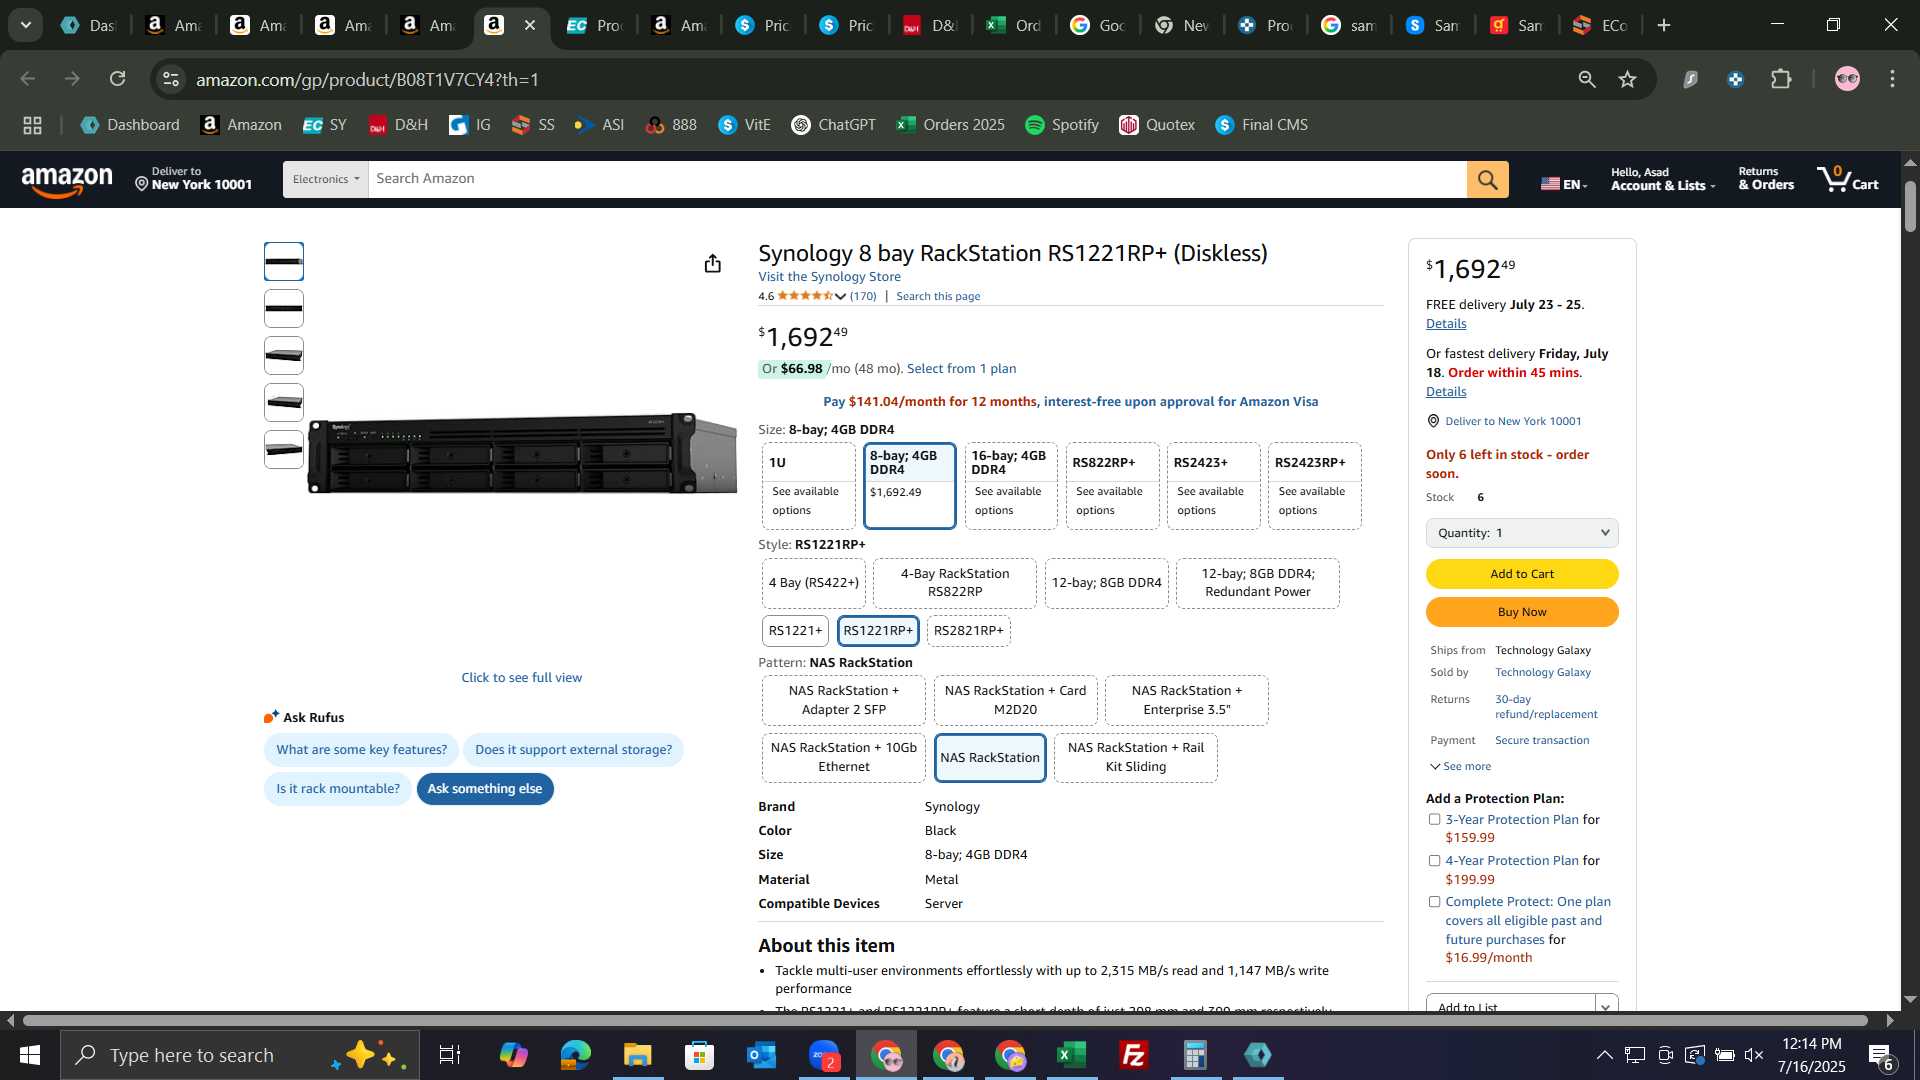The image size is (1920, 1080).
Task: Select NAS RackStation + 10Gb Ethernet pattern
Action: point(843,757)
